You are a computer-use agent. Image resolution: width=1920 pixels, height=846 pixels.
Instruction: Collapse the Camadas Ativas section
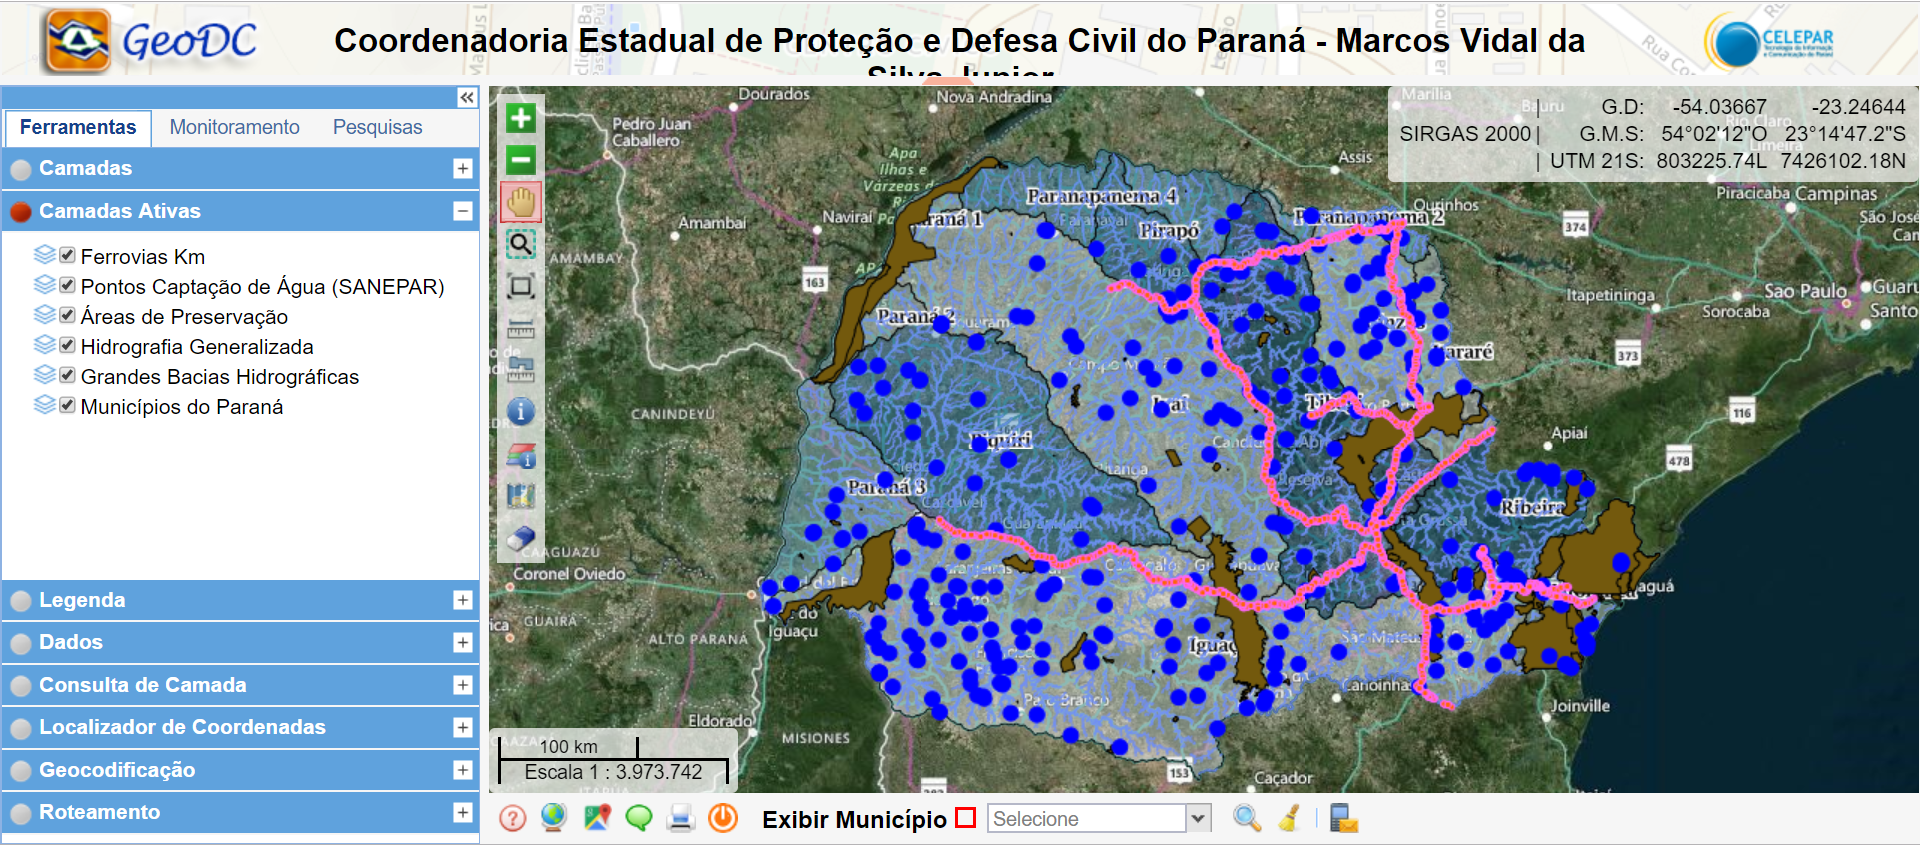click(x=462, y=211)
